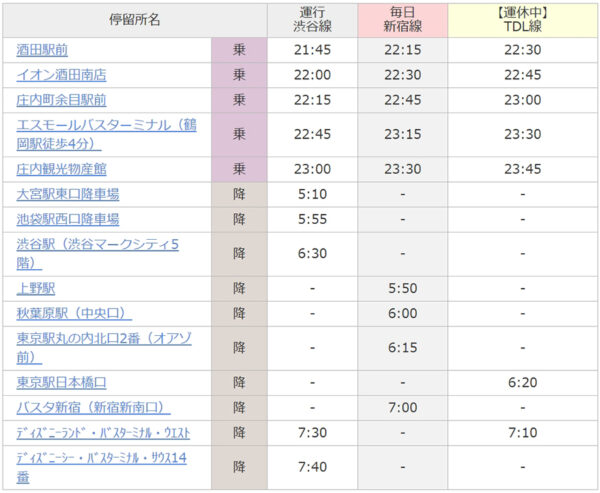The width and height of the screenshot is (600, 493).
Task: Select the 東京駅日本橋口 link
Action: (x=61, y=382)
